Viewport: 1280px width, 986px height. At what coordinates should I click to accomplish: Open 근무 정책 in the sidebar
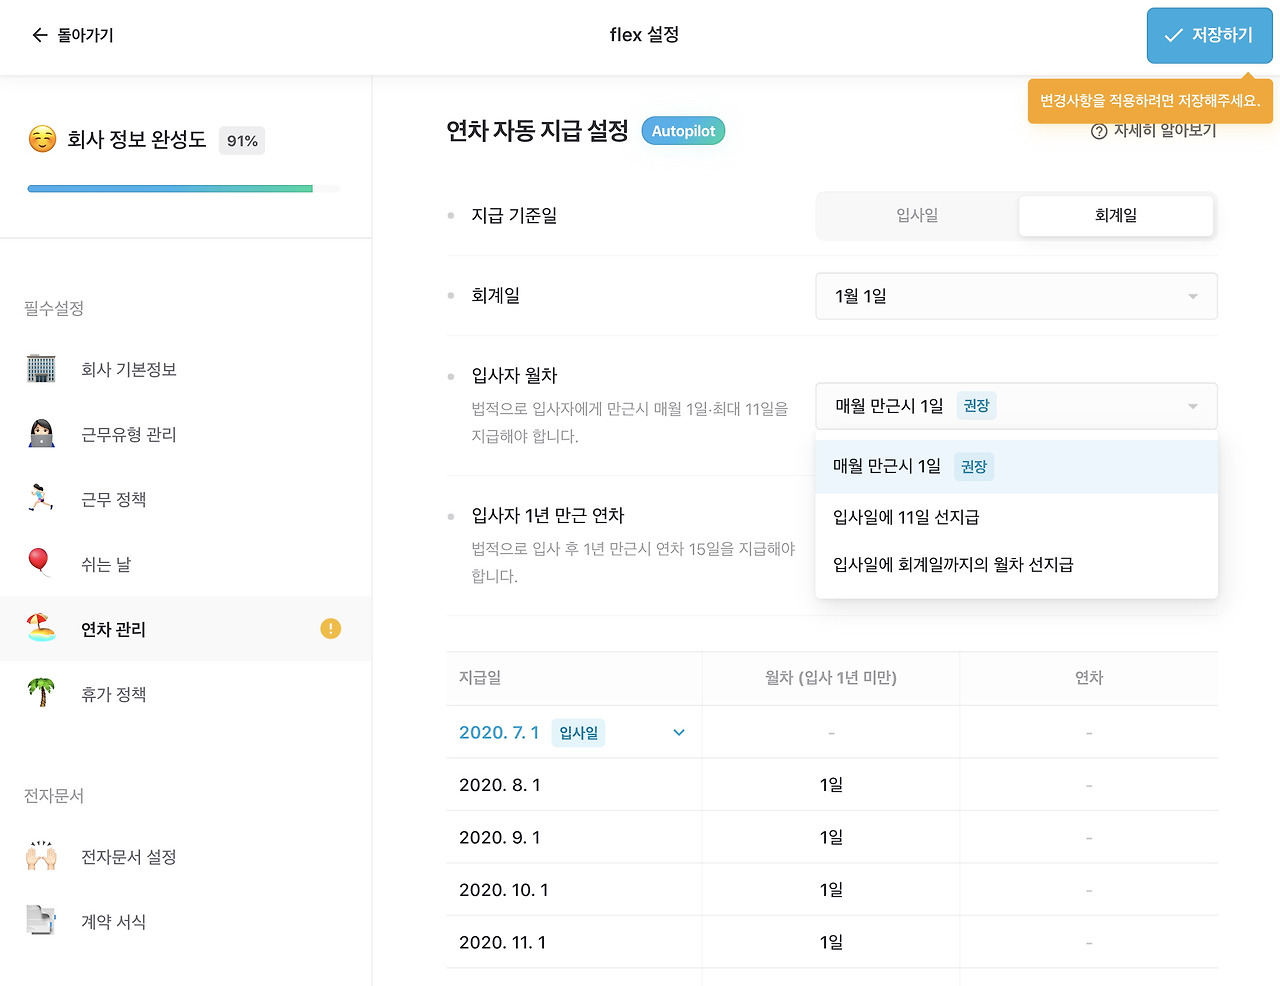click(x=186, y=499)
